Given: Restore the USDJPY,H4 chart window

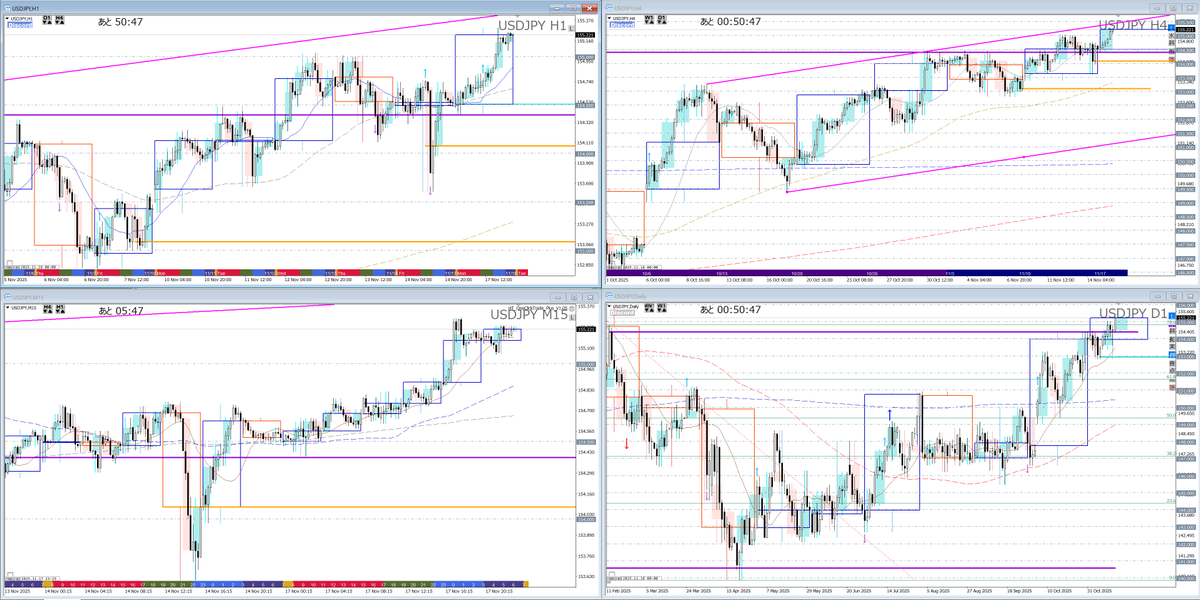Looking at the screenshot, I should click(1173, 8).
